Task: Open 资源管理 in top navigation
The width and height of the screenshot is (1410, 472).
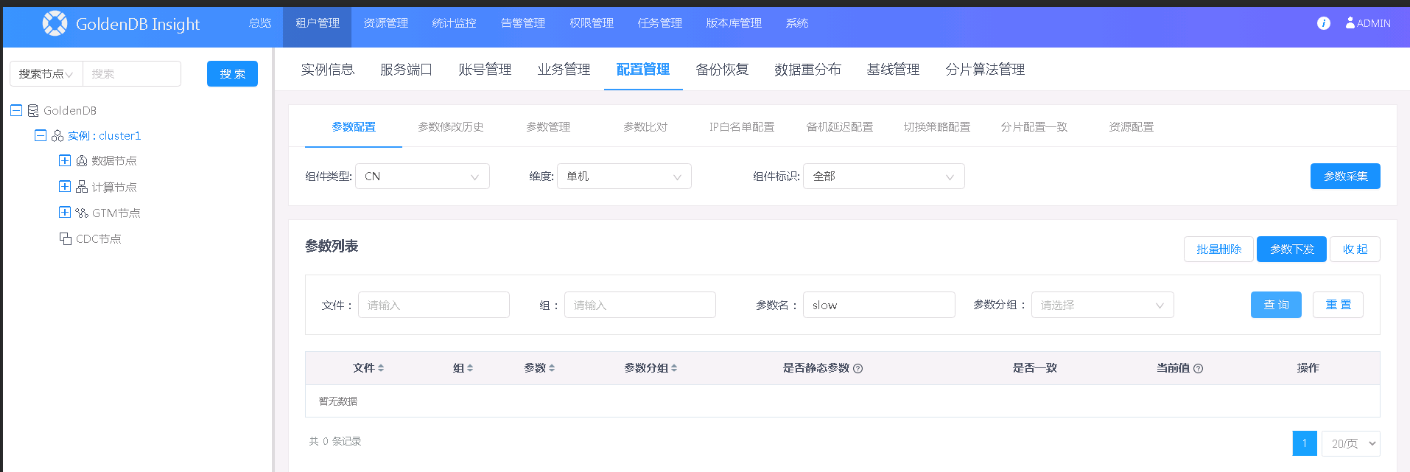Action: point(385,23)
